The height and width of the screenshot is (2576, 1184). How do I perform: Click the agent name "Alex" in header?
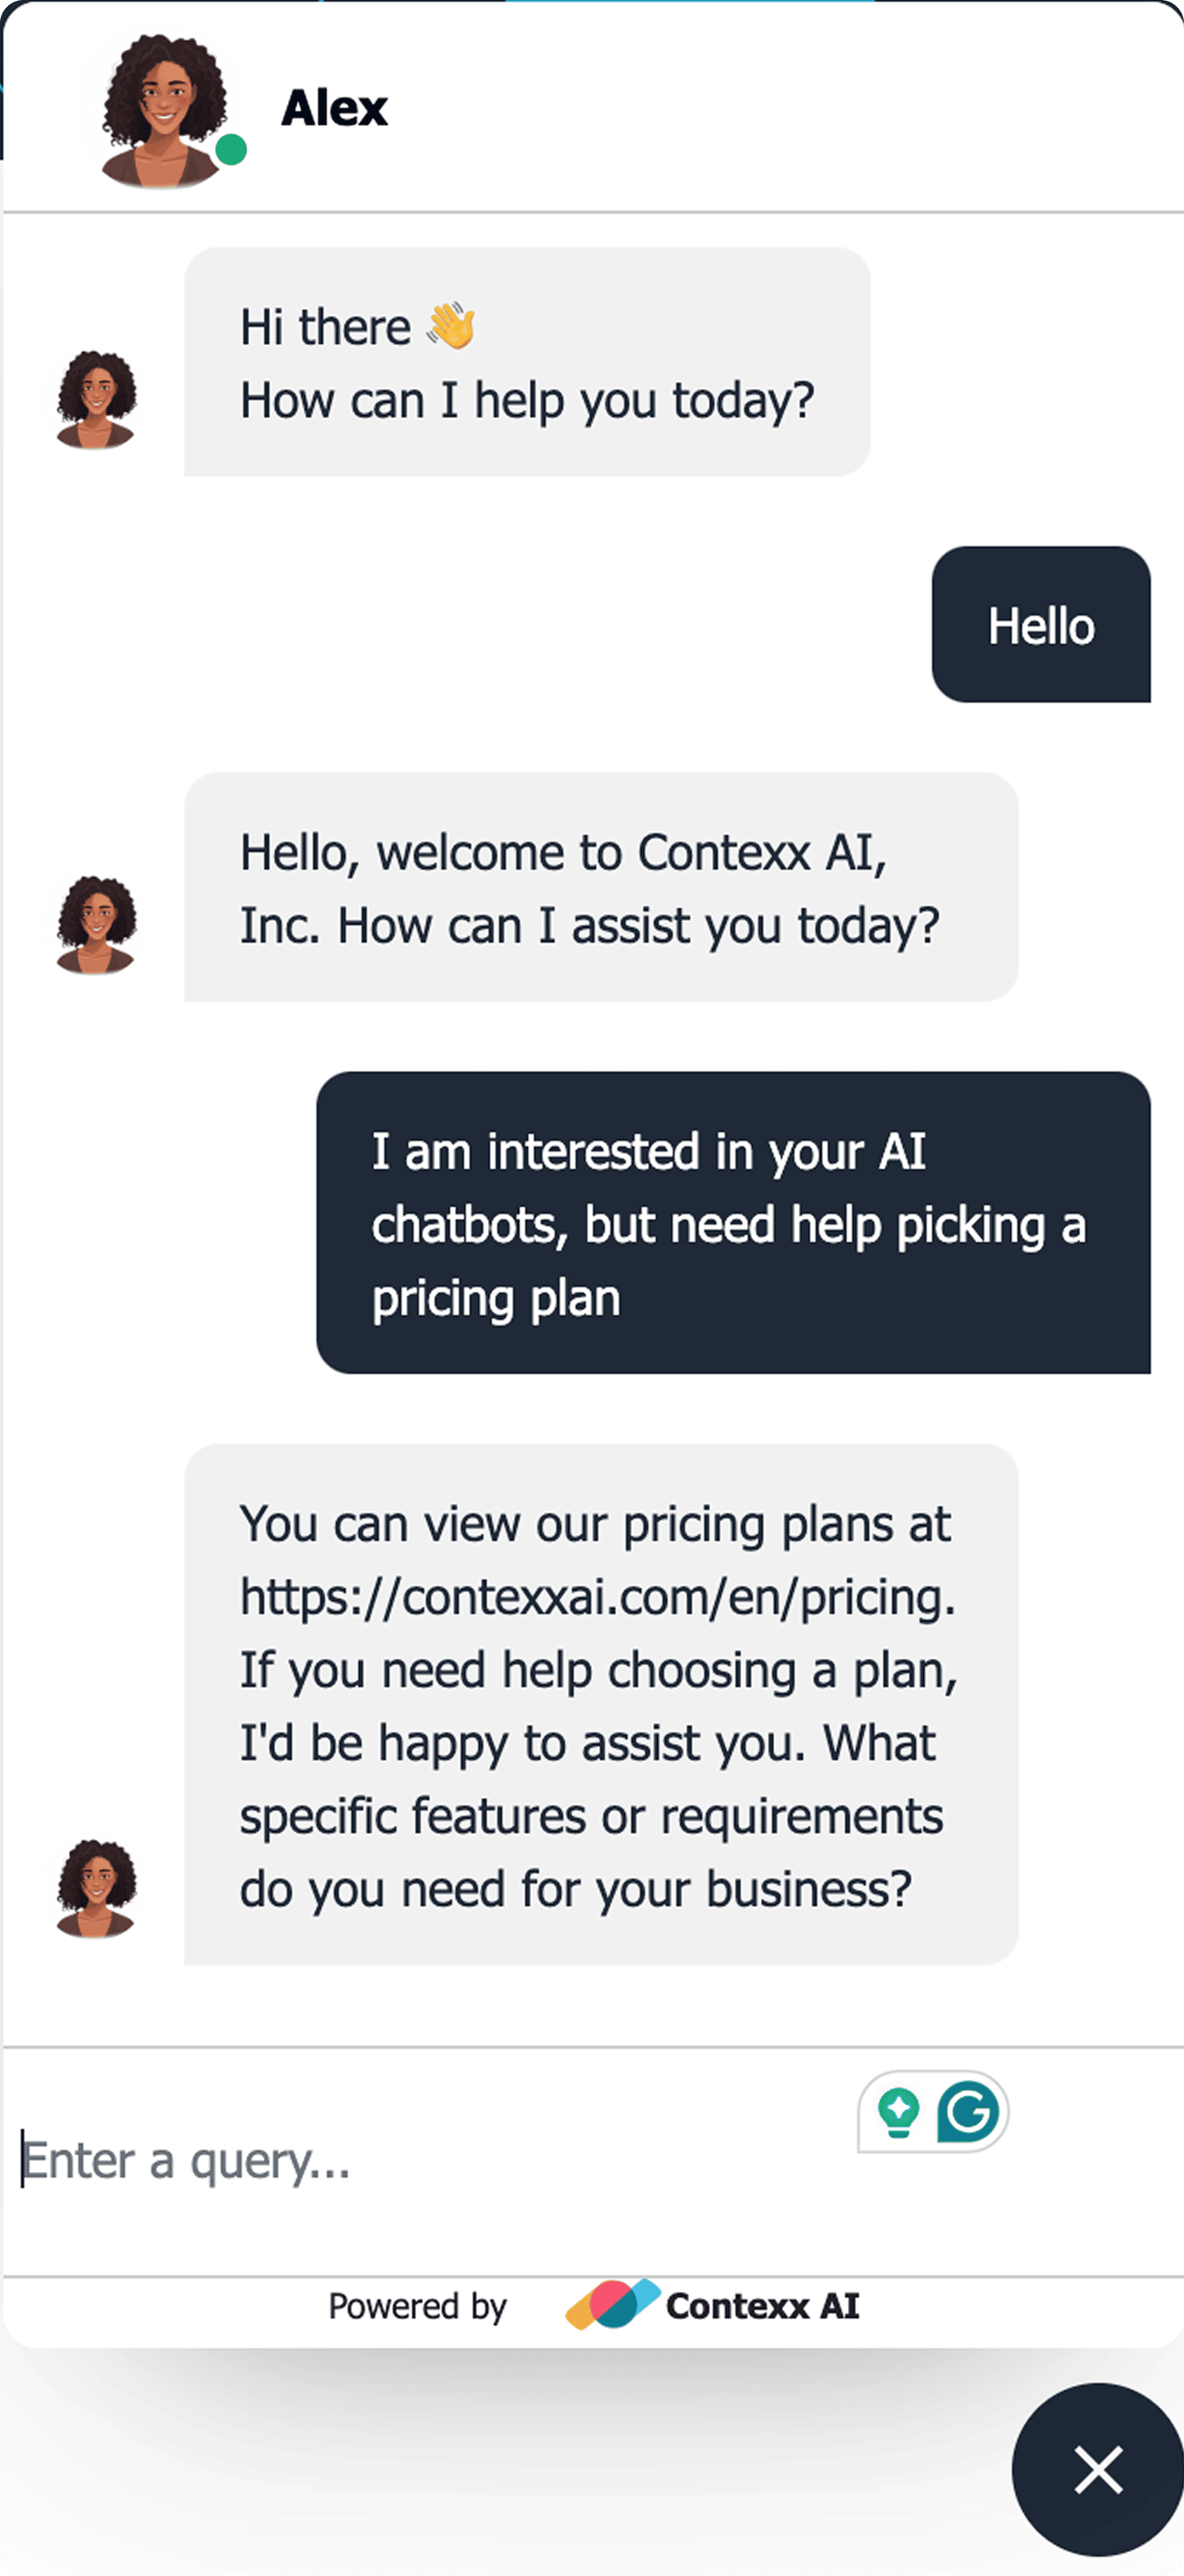tap(334, 108)
